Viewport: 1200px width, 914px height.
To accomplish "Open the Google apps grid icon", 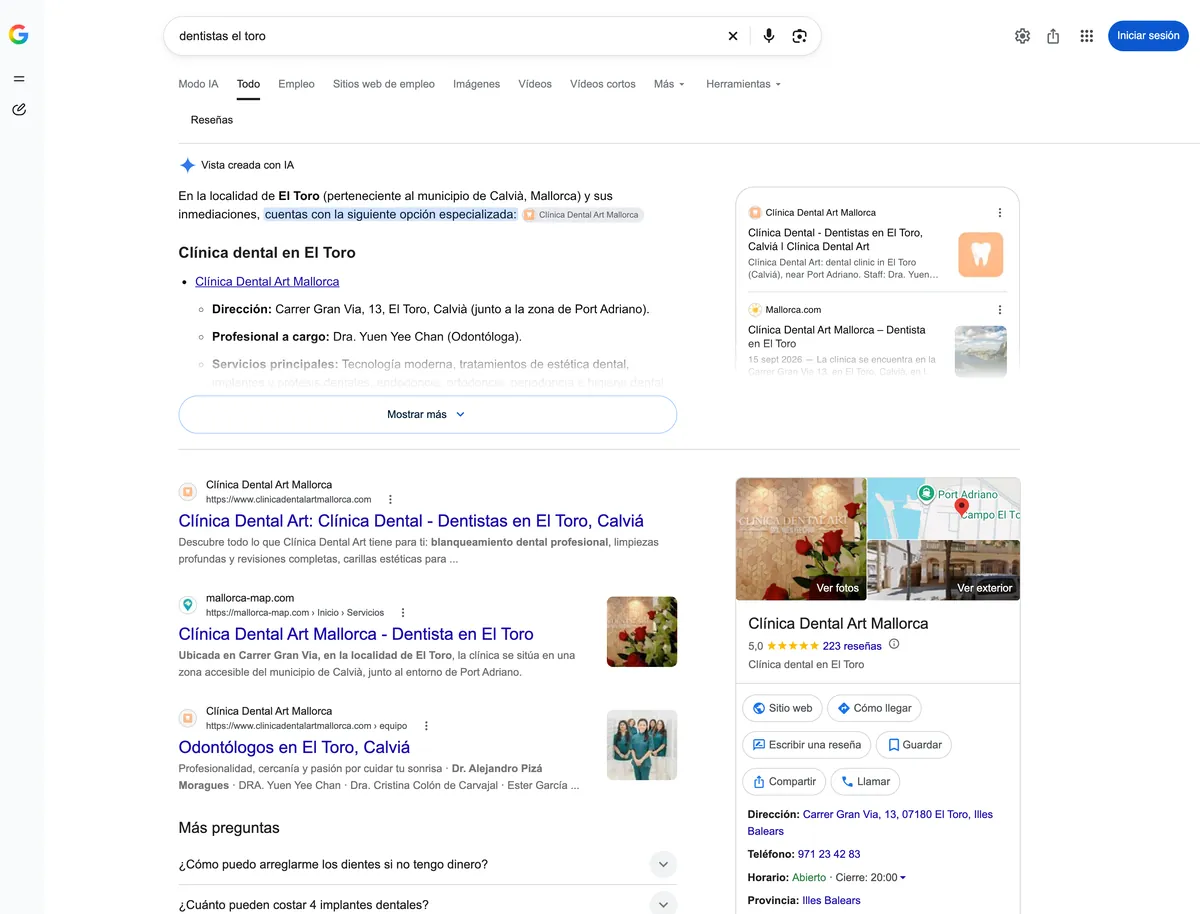I will pyautogui.click(x=1087, y=36).
